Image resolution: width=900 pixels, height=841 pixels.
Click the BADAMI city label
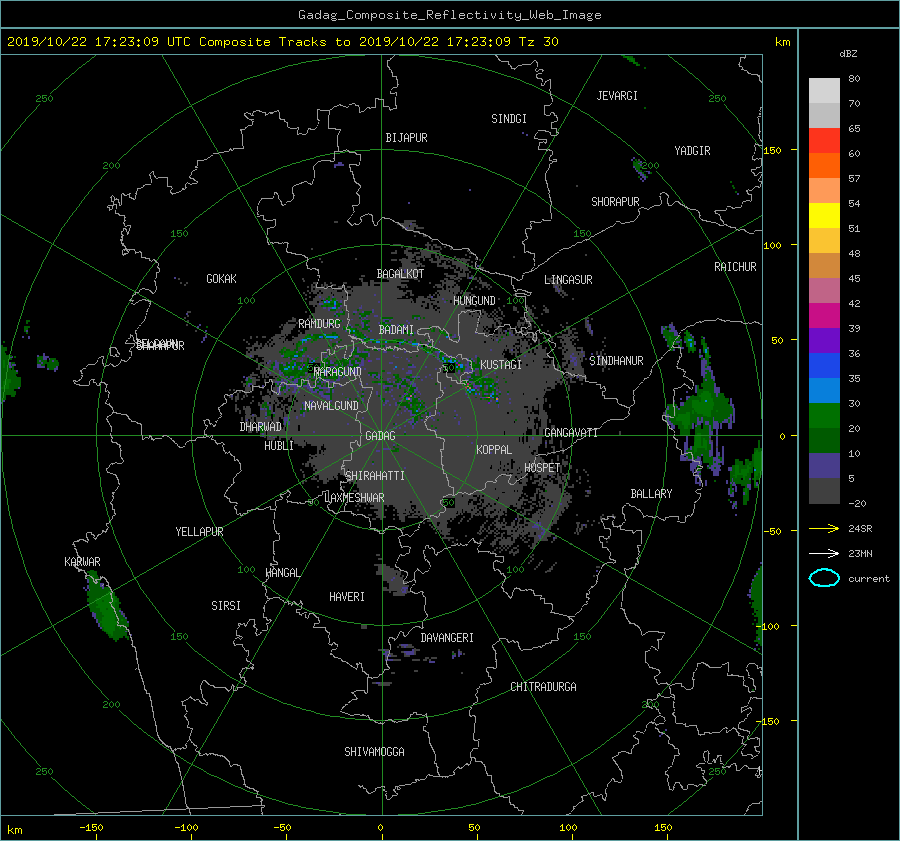(x=396, y=330)
